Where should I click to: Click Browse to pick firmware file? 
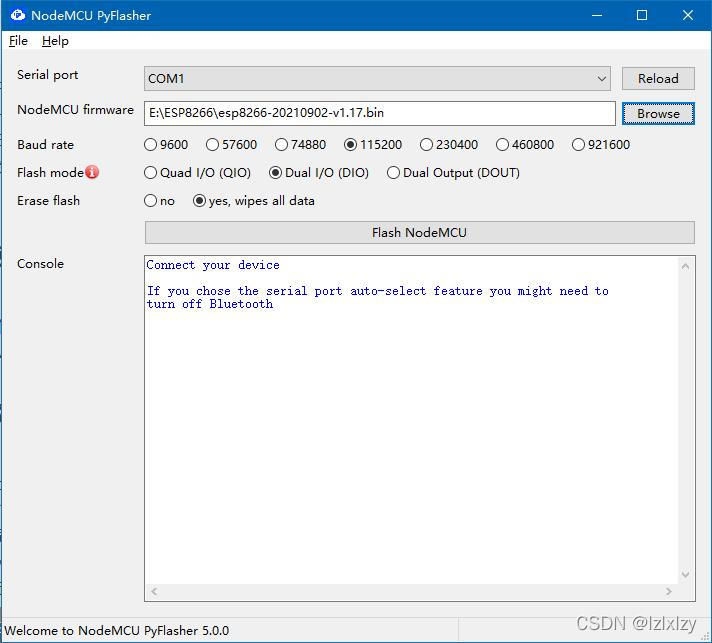pos(658,114)
